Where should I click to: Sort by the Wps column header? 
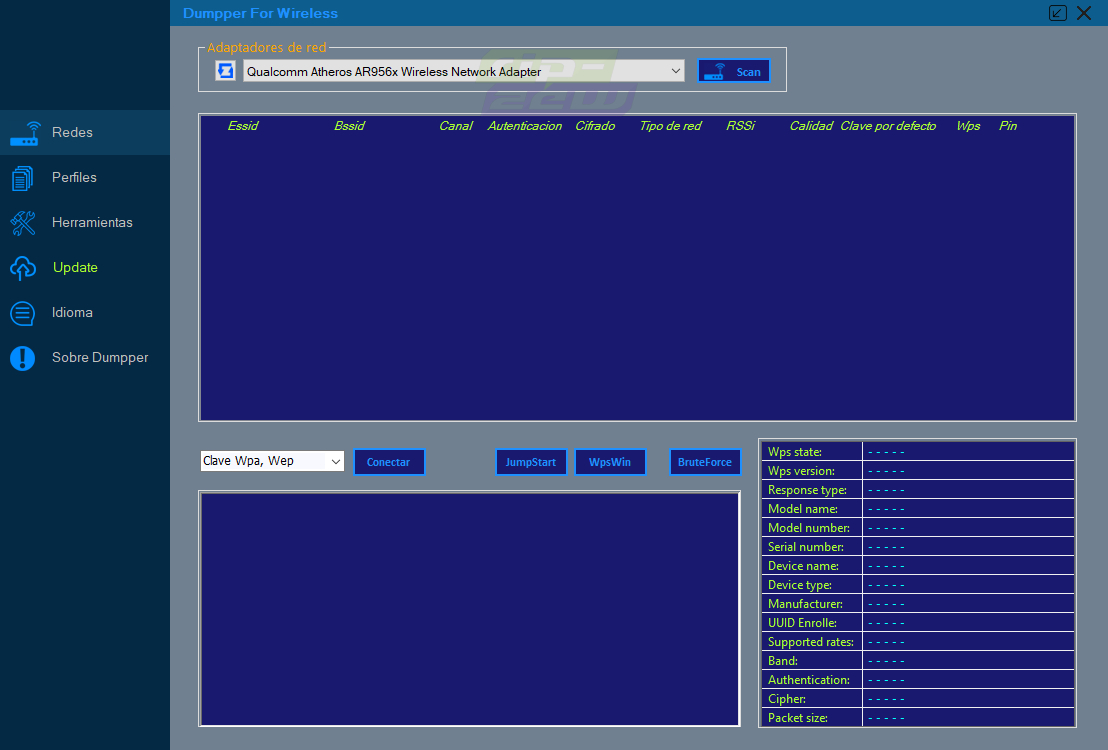[x=967, y=126]
